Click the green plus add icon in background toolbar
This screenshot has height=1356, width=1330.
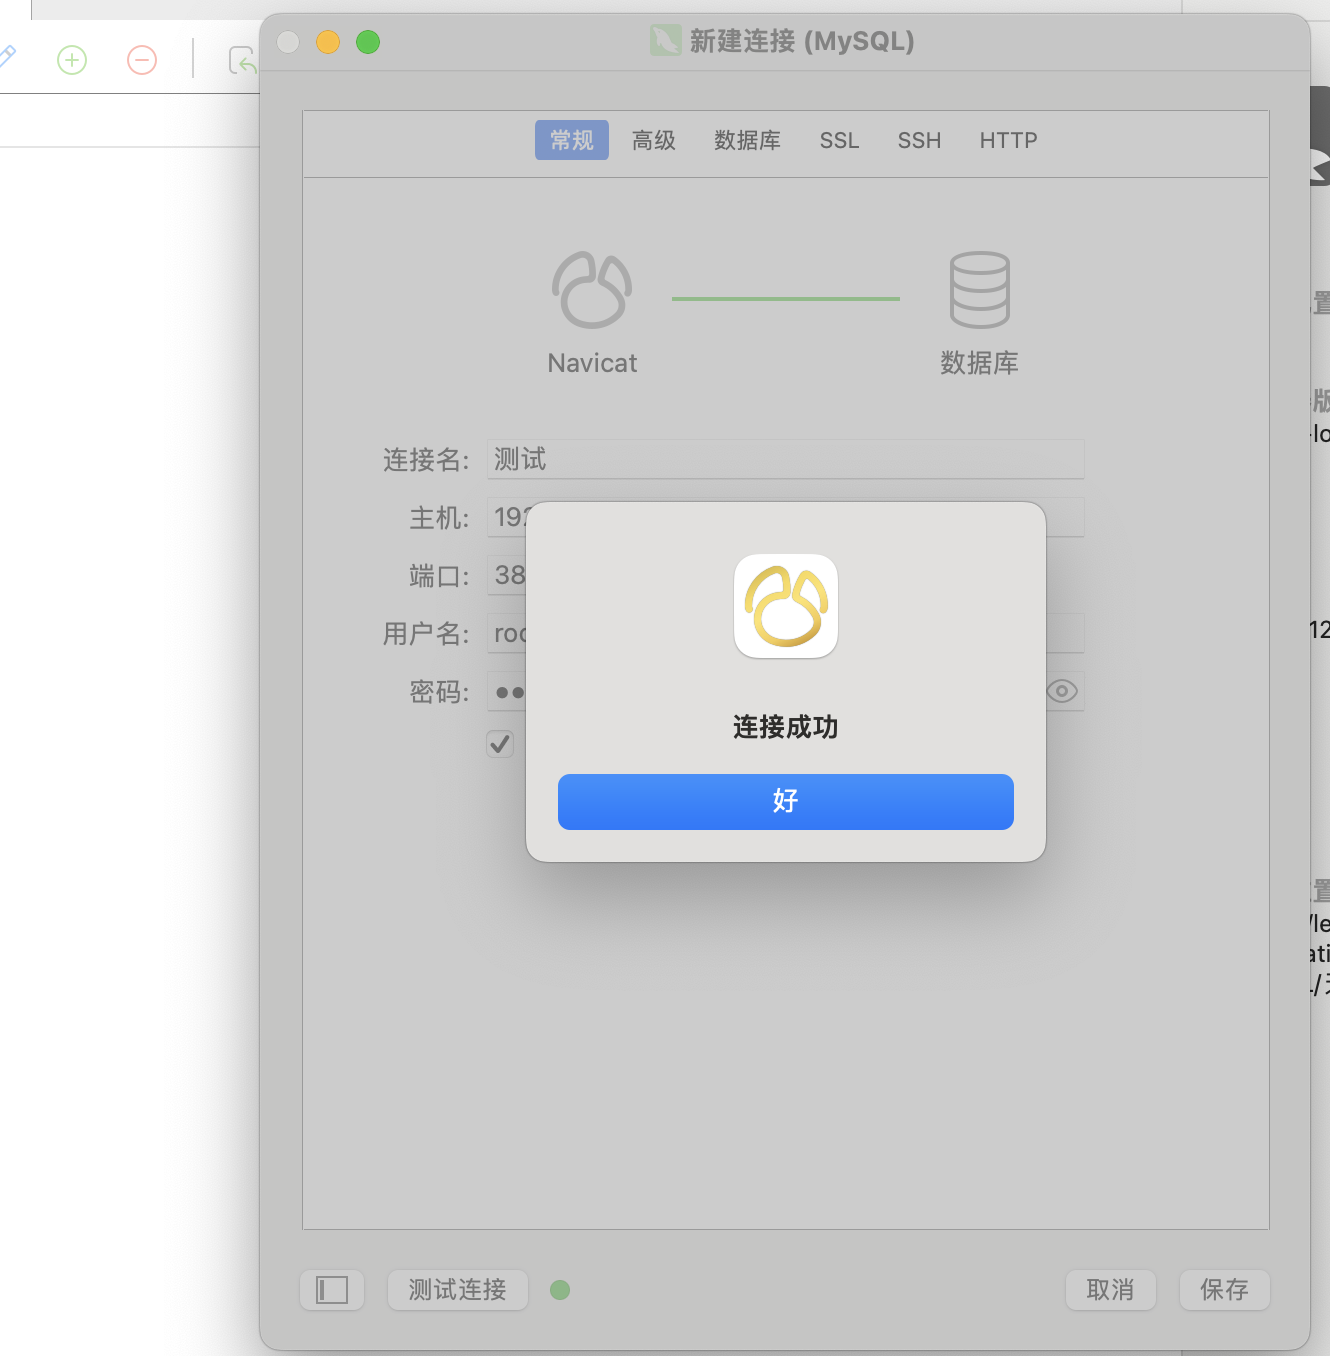click(72, 60)
